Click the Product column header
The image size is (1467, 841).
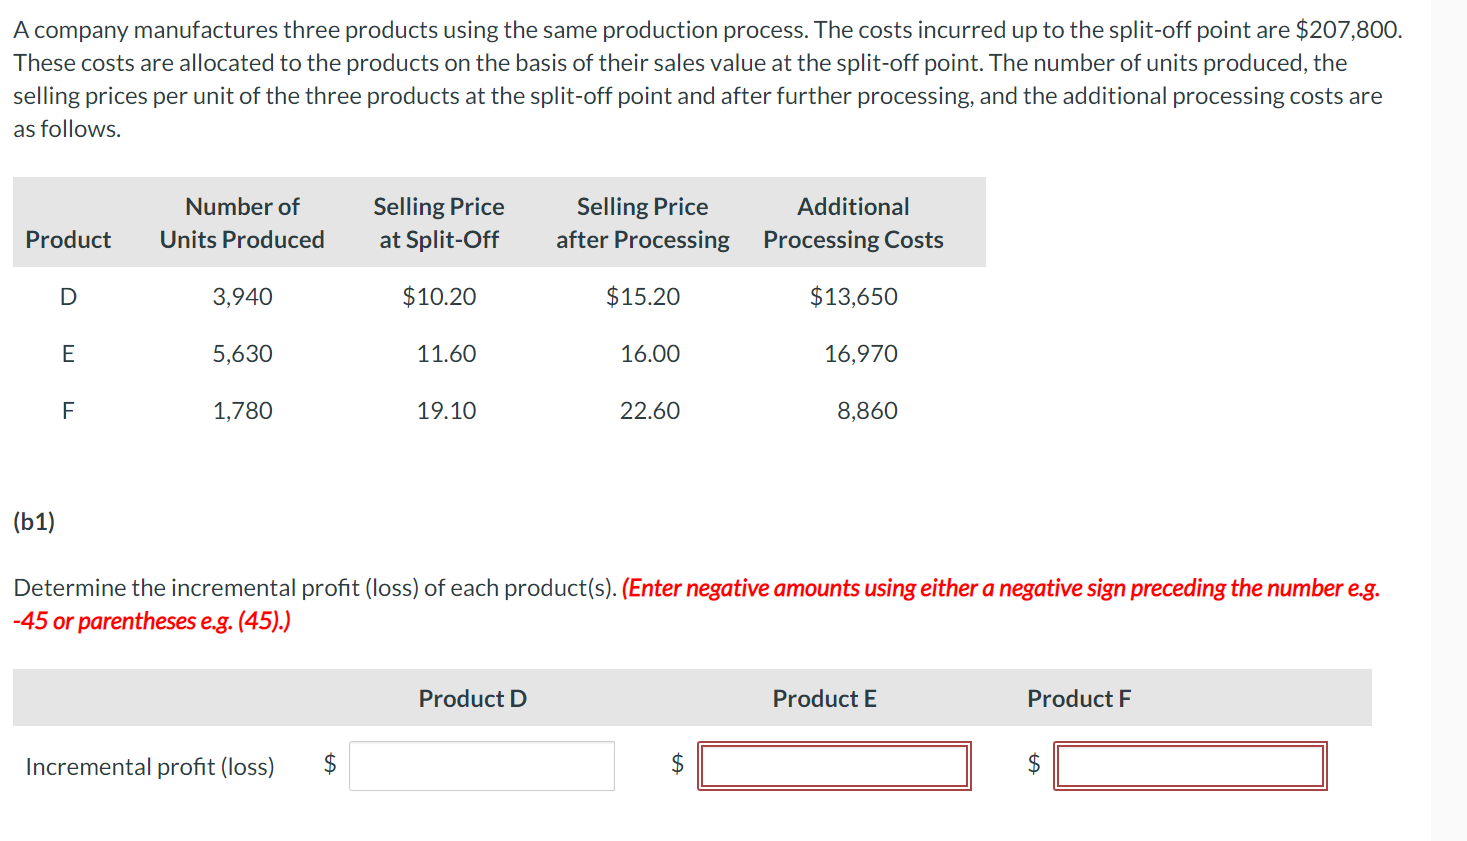click(x=67, y=239)
